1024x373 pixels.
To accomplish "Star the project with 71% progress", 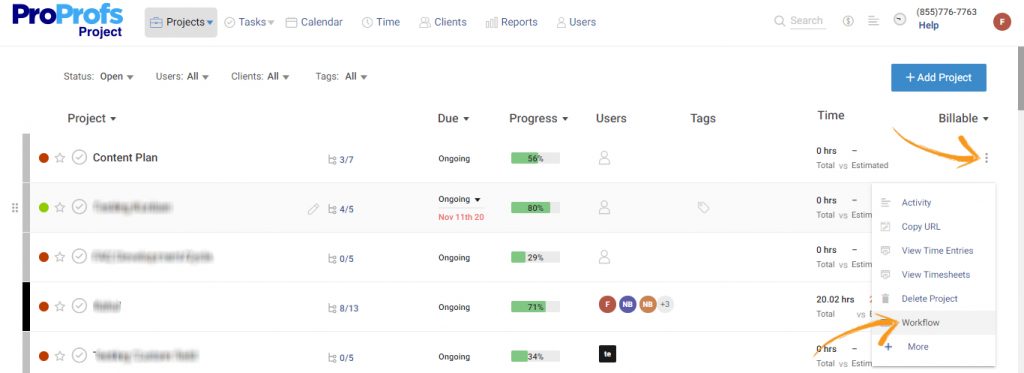I will (60, 306).
